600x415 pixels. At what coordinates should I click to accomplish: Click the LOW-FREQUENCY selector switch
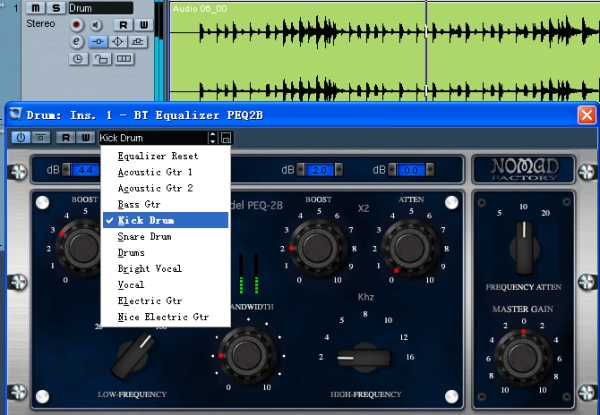133,356
